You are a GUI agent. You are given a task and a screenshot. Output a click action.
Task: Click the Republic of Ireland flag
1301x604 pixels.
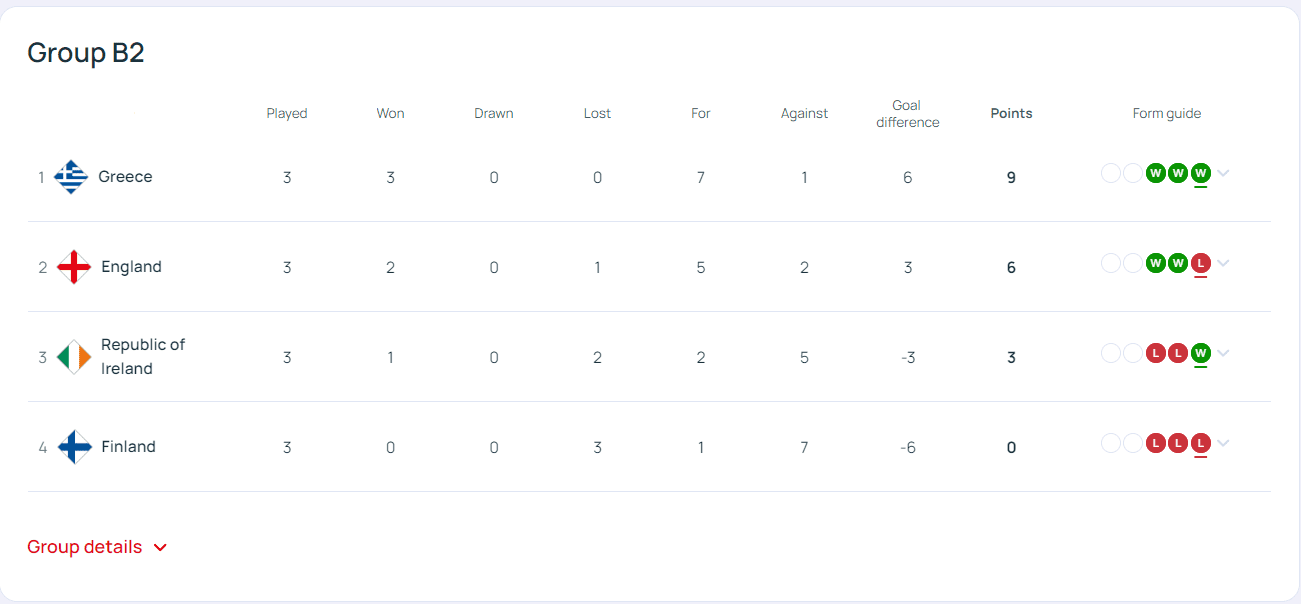coord(74,357)
